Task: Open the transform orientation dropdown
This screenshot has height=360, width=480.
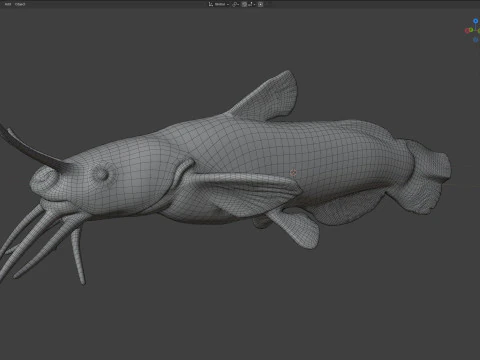Action: coord(219,4)
